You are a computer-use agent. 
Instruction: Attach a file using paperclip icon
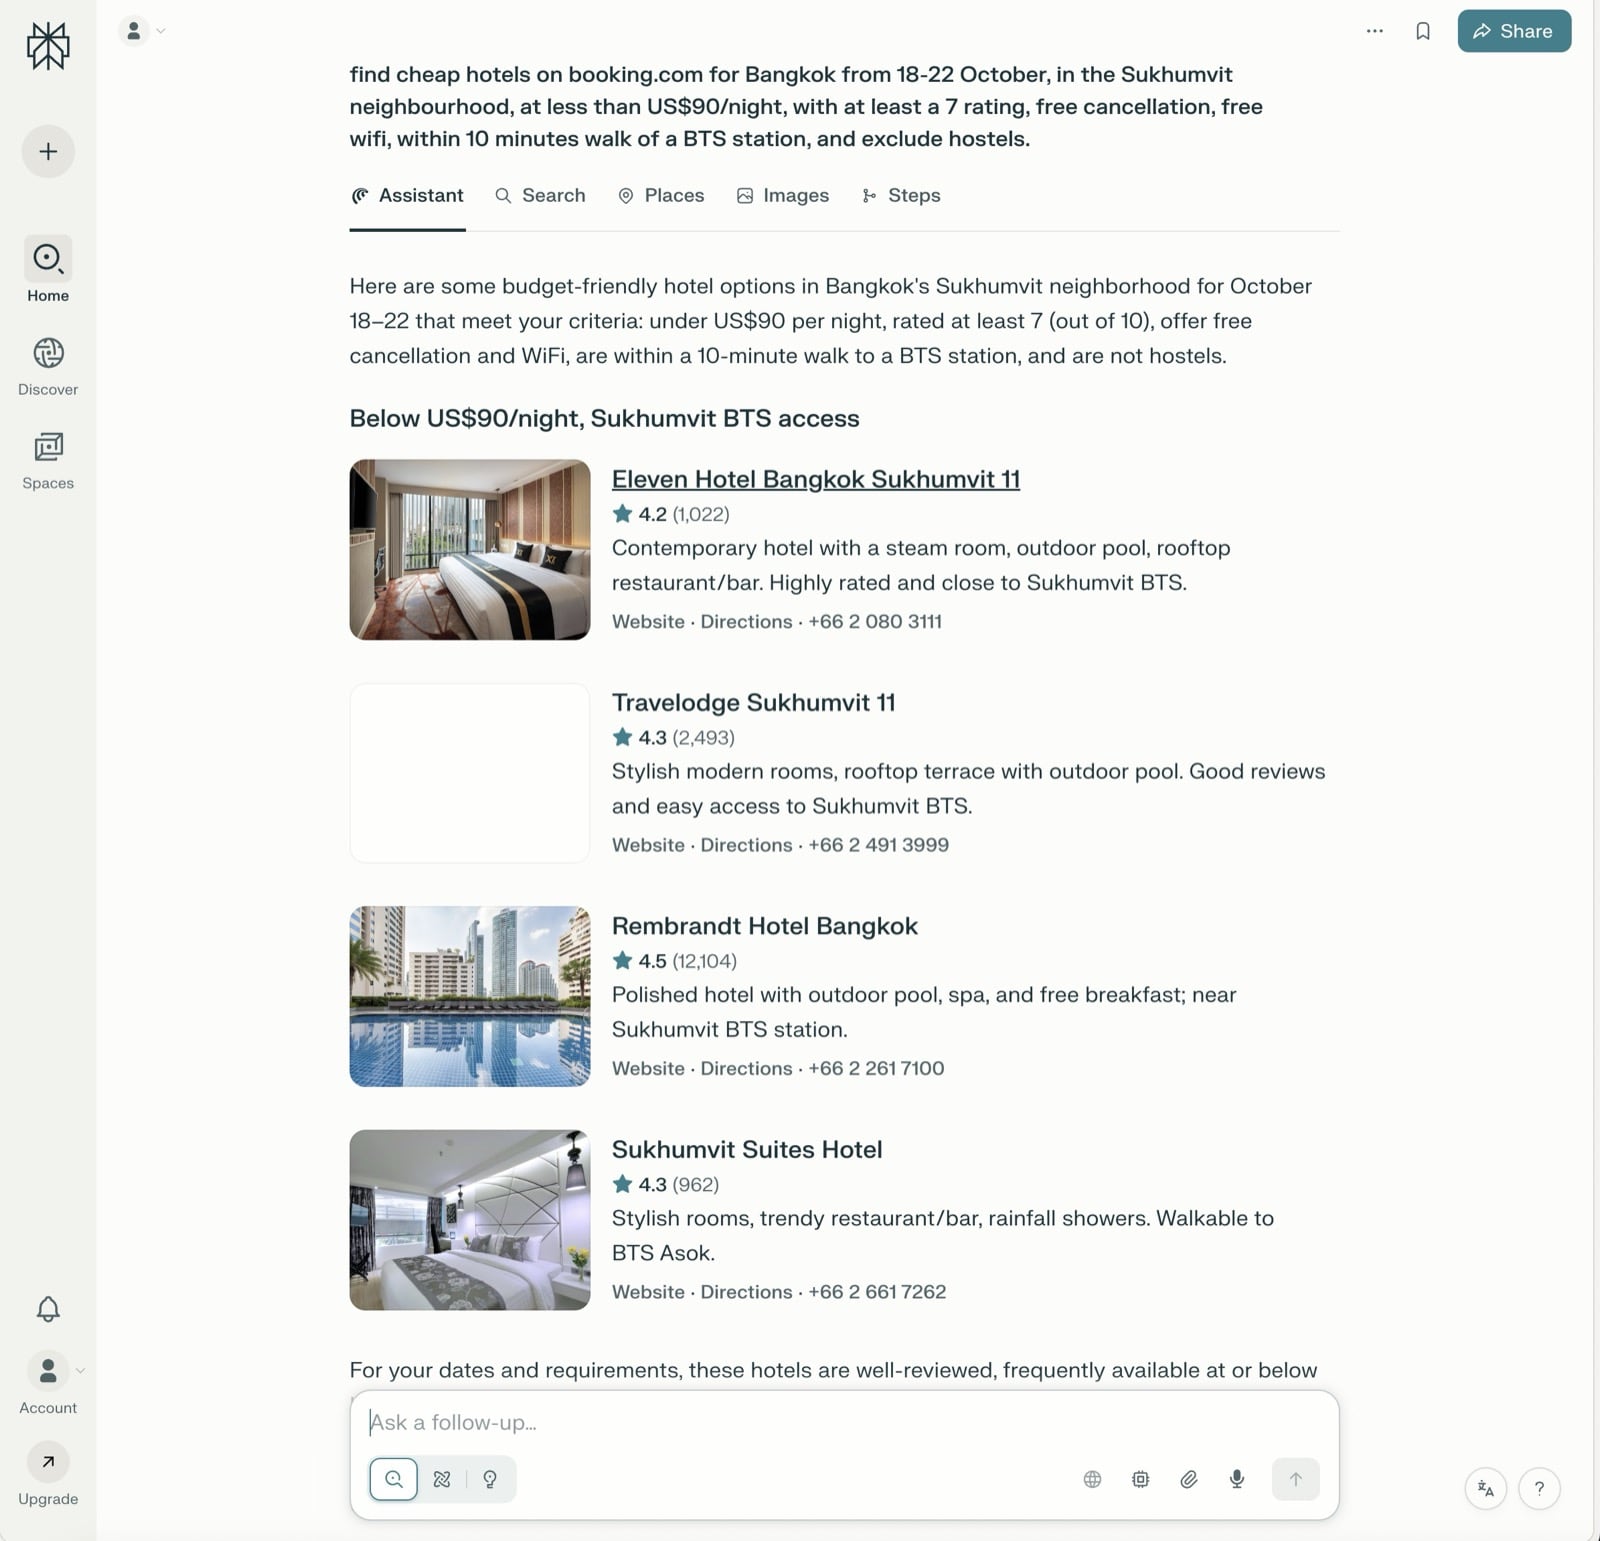click(1188, 1479)
